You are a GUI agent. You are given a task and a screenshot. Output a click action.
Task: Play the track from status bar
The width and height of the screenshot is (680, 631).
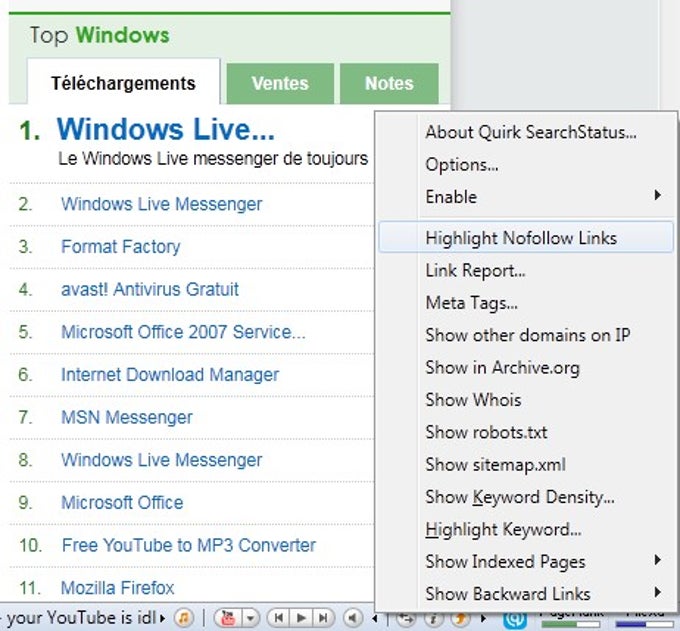(x=301, y=618)
